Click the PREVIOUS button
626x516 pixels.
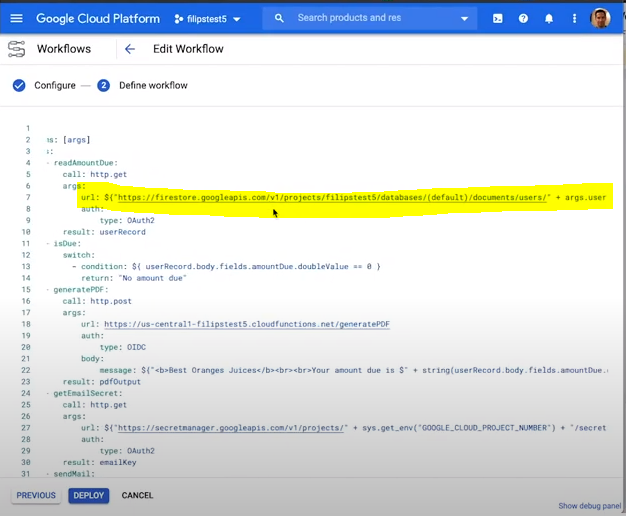[36, 495]
